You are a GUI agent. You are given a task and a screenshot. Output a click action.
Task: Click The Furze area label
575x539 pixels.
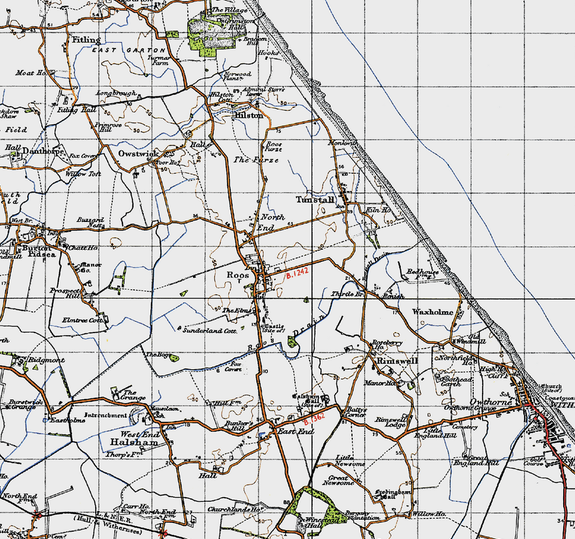256,160
